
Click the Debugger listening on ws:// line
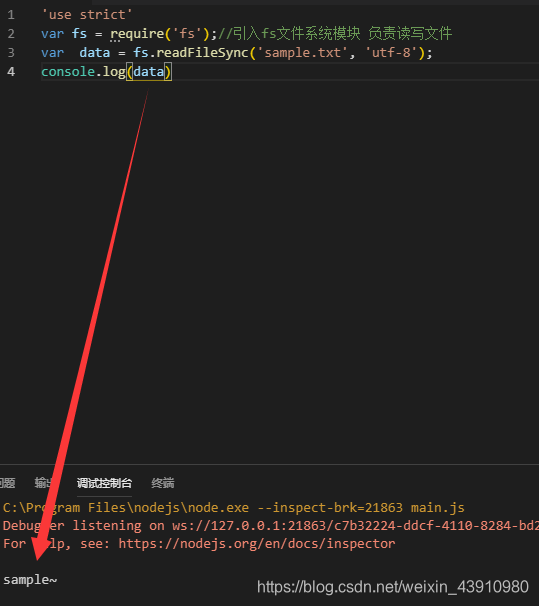[x=270, y=526]
